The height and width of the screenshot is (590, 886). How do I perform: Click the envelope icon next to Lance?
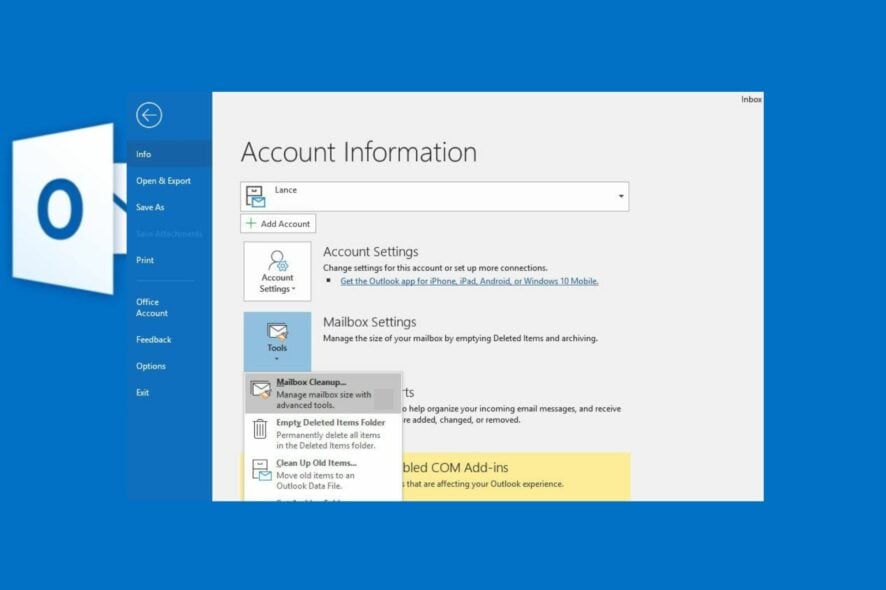point(257,195)
